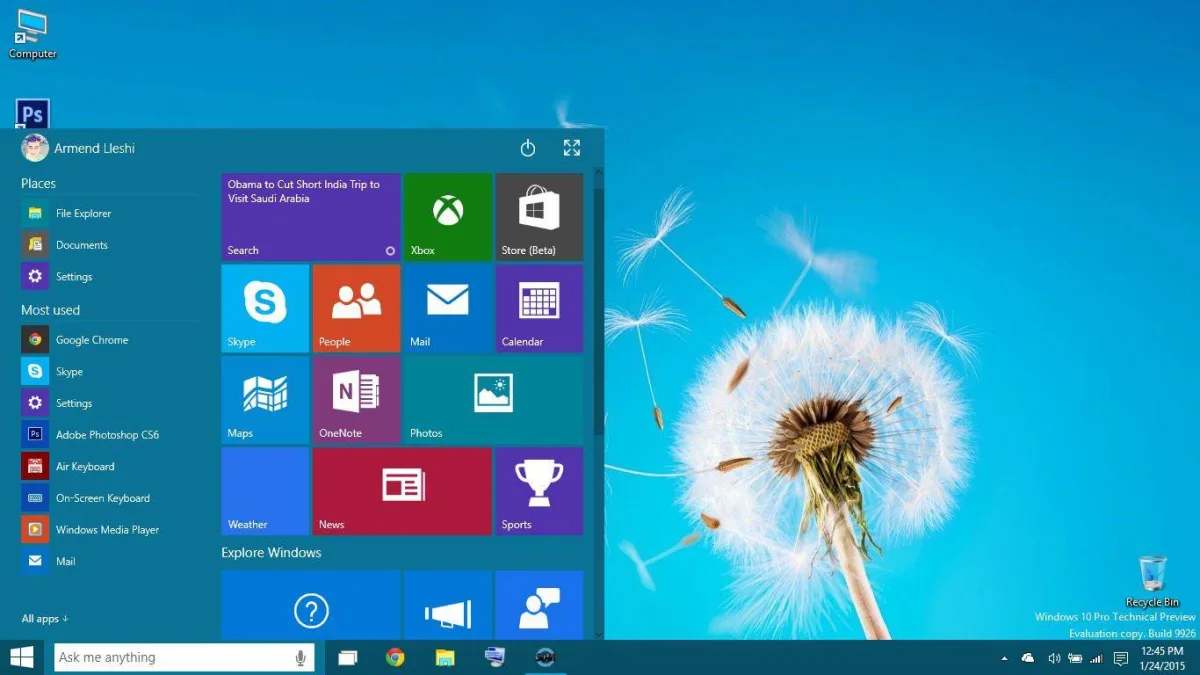Show hidden icons in the system tray
The height and width of the screenshot is (675, 1200).
point(1004,658)
